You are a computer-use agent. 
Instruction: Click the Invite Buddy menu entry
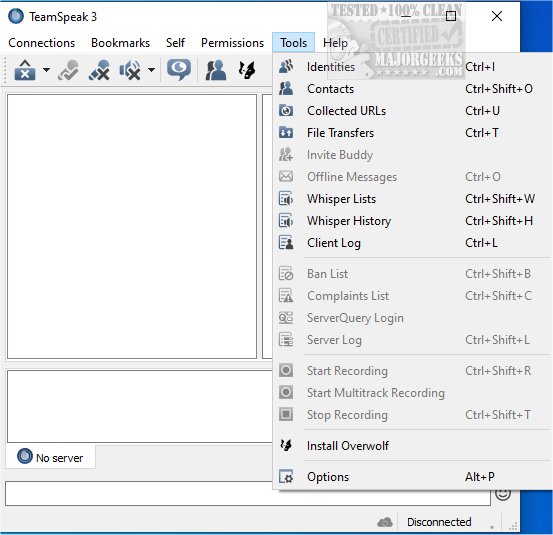[x=412, y=155]
